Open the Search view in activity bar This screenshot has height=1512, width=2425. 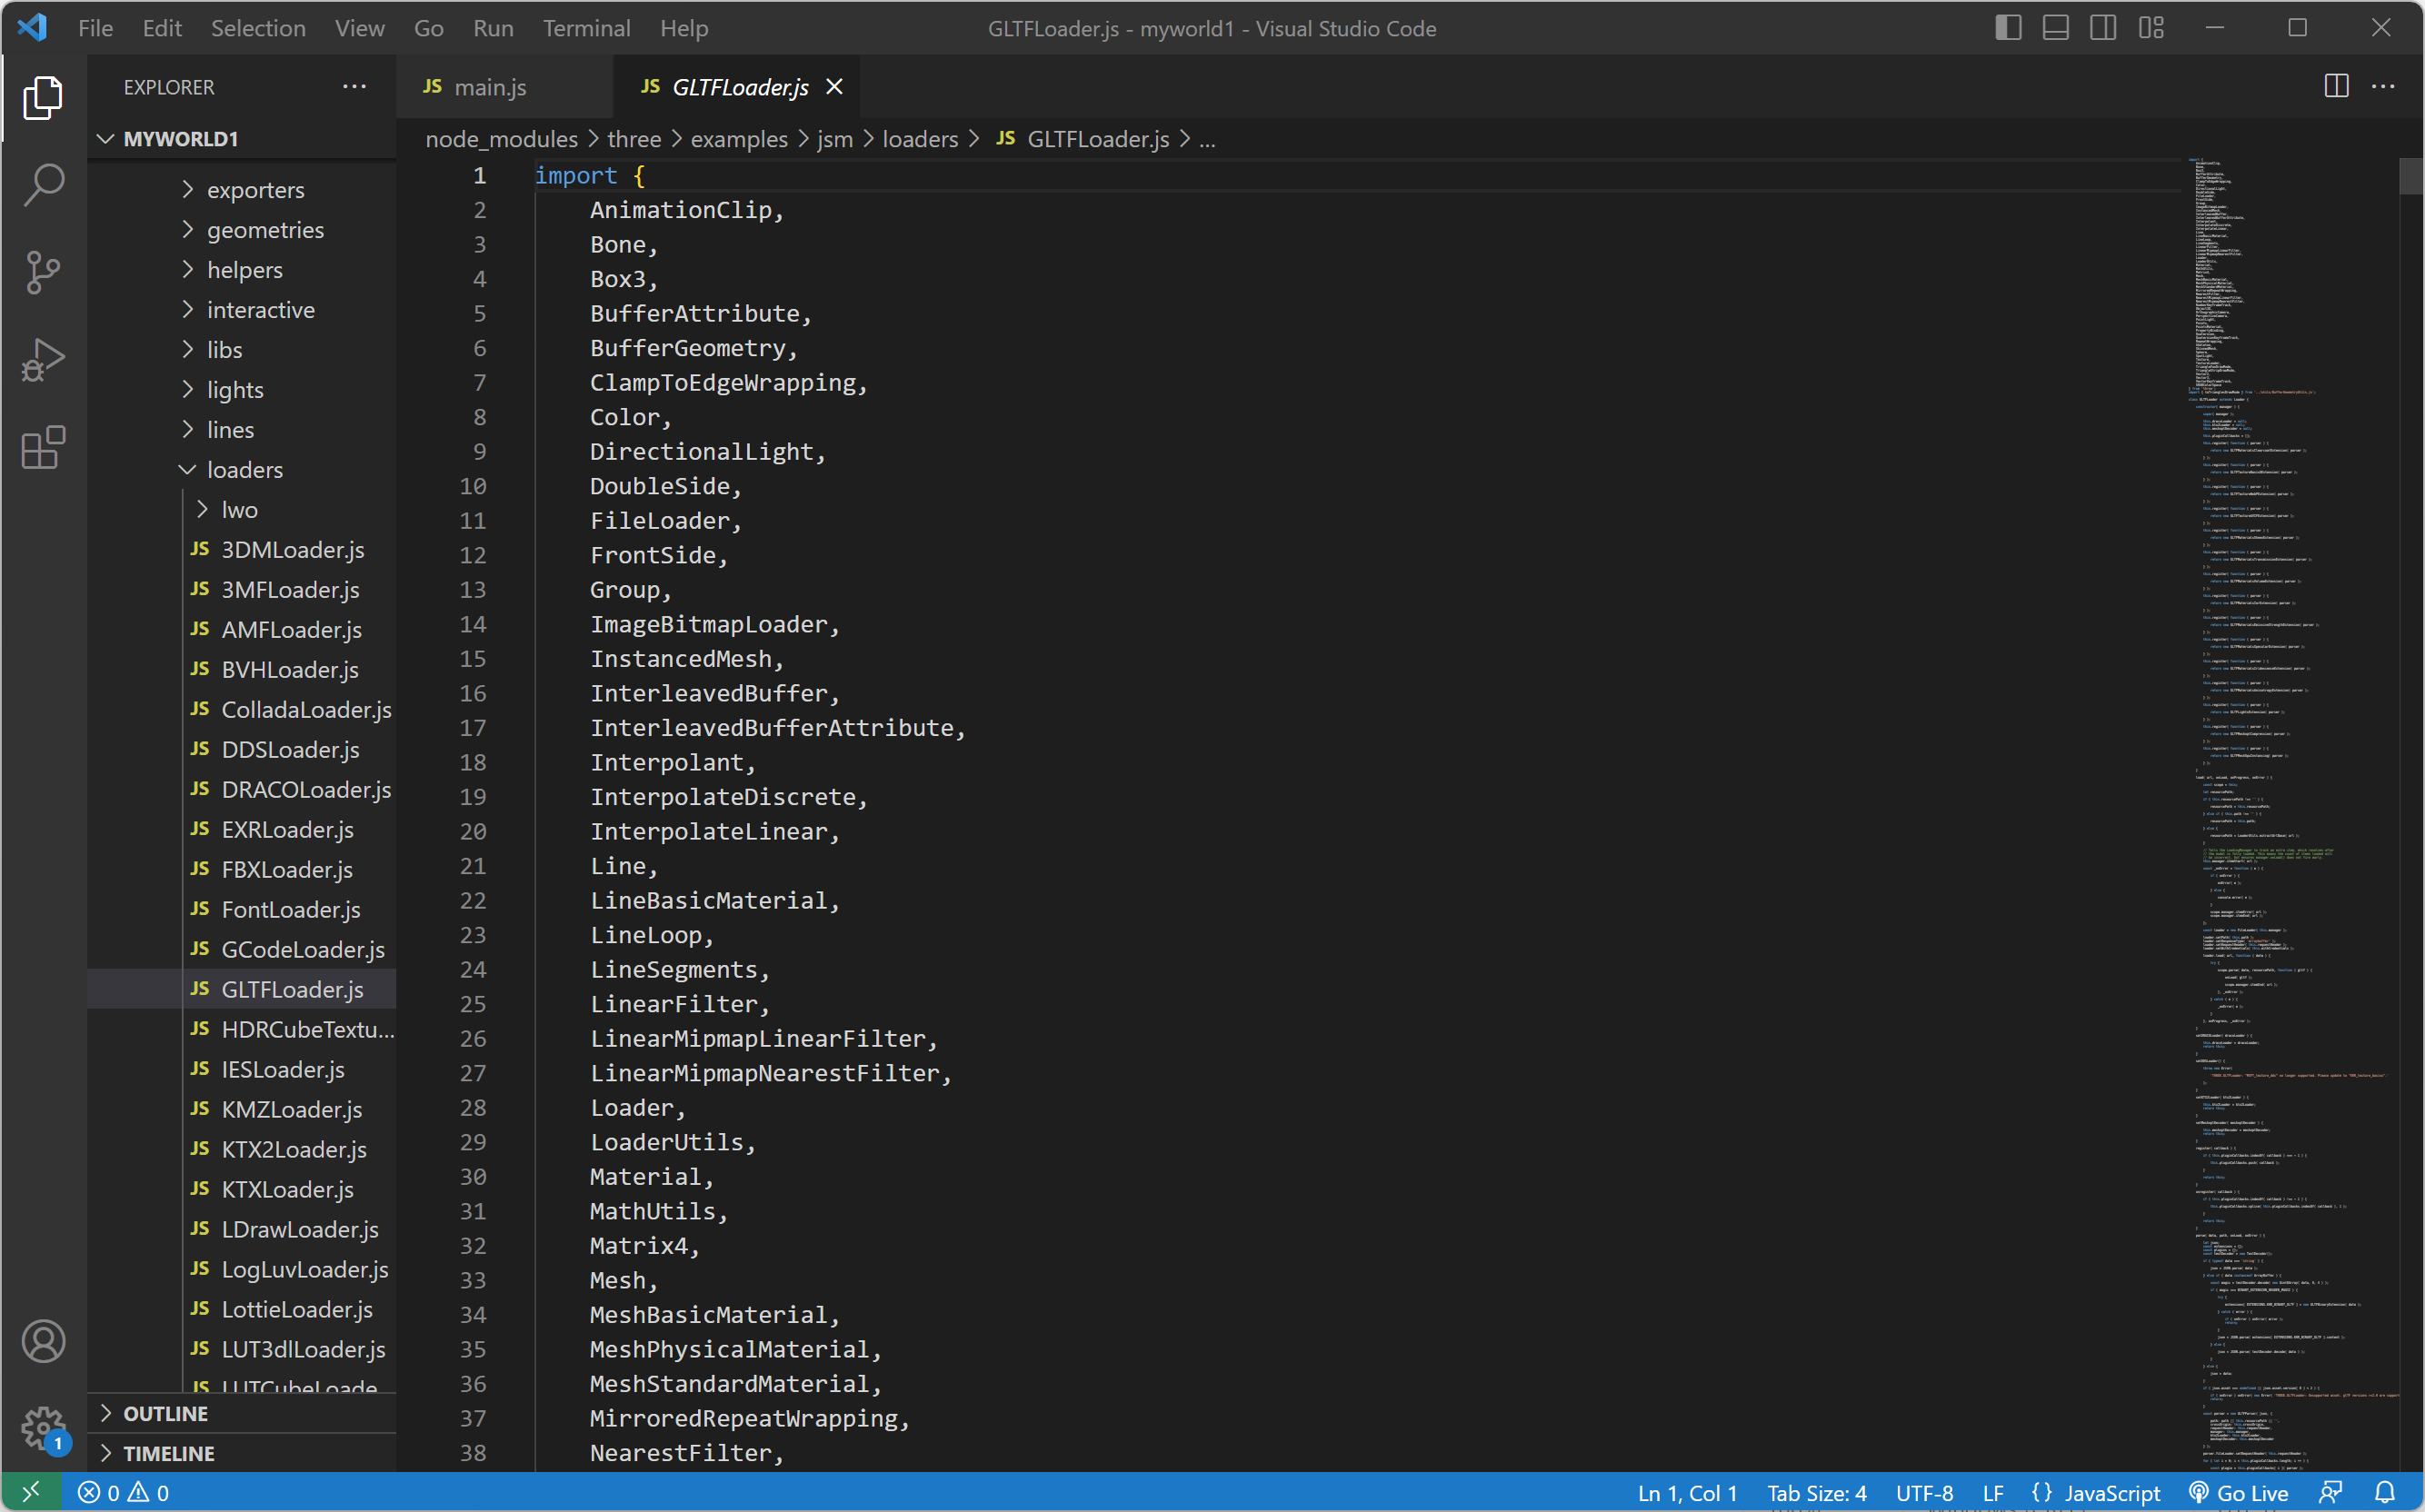(43, 185)
